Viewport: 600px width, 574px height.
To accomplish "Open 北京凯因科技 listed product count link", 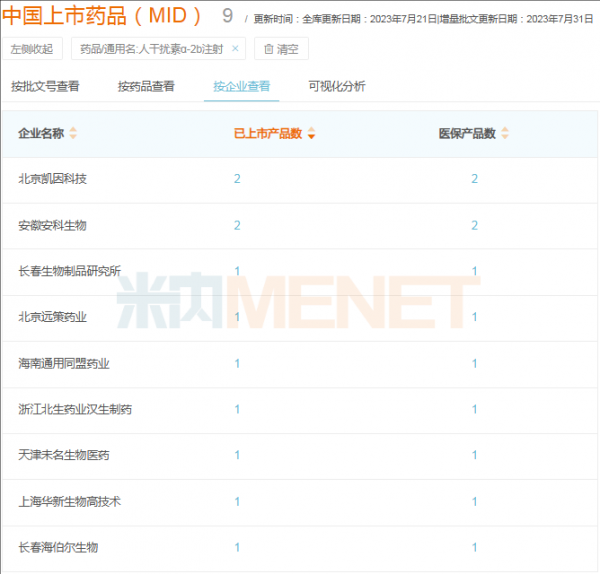I will [237, 179].
